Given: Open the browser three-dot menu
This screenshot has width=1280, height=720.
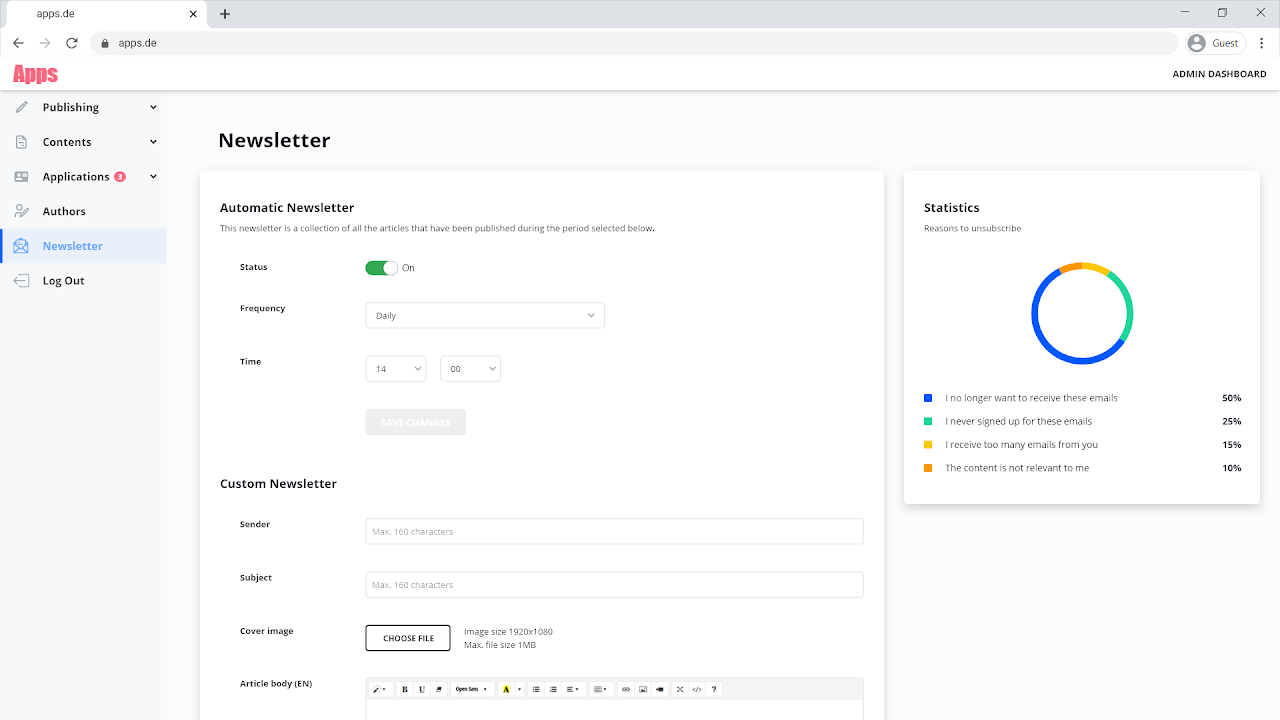Looking at the screenshot, I should [1262, 43].
